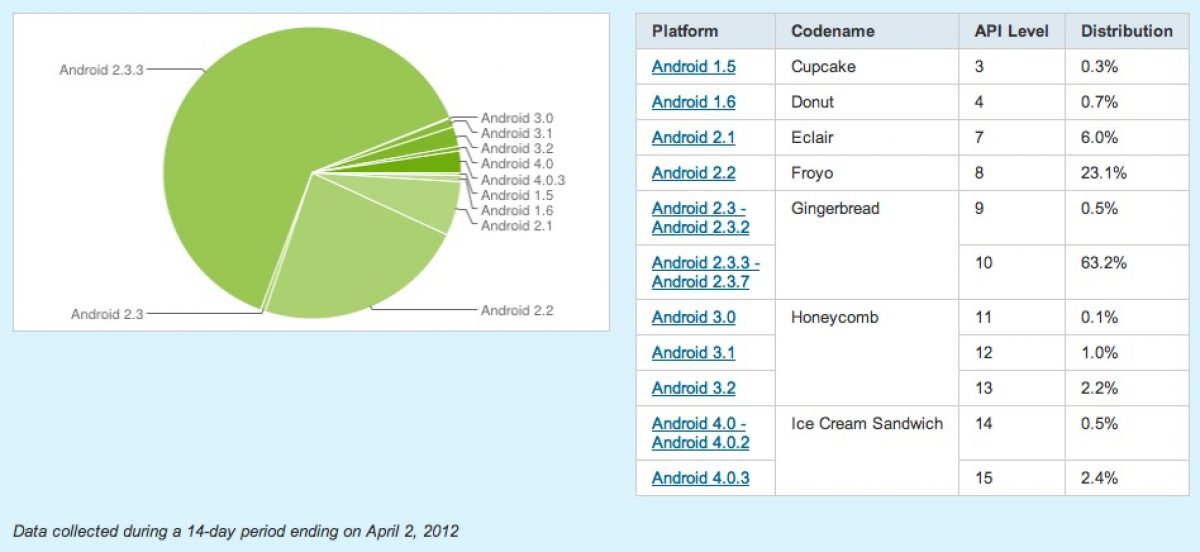Click the Android 2.2 chart label
The width and height of the screenshot is (1200, 552).
pyautogui.click(x=516, y=310)
